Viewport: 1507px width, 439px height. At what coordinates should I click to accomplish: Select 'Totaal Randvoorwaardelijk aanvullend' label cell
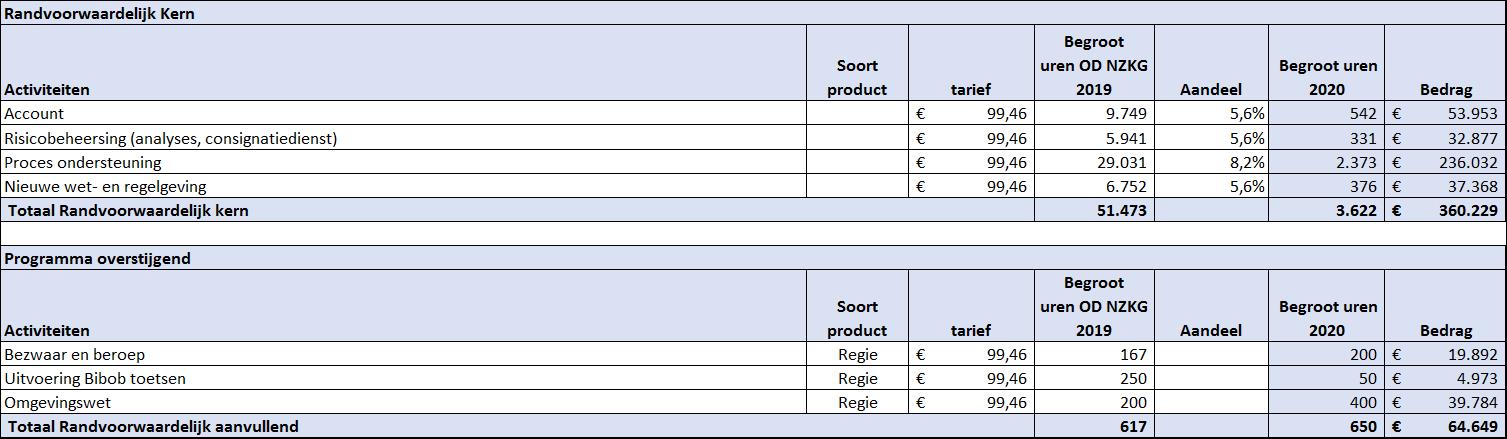coord(153,426)
